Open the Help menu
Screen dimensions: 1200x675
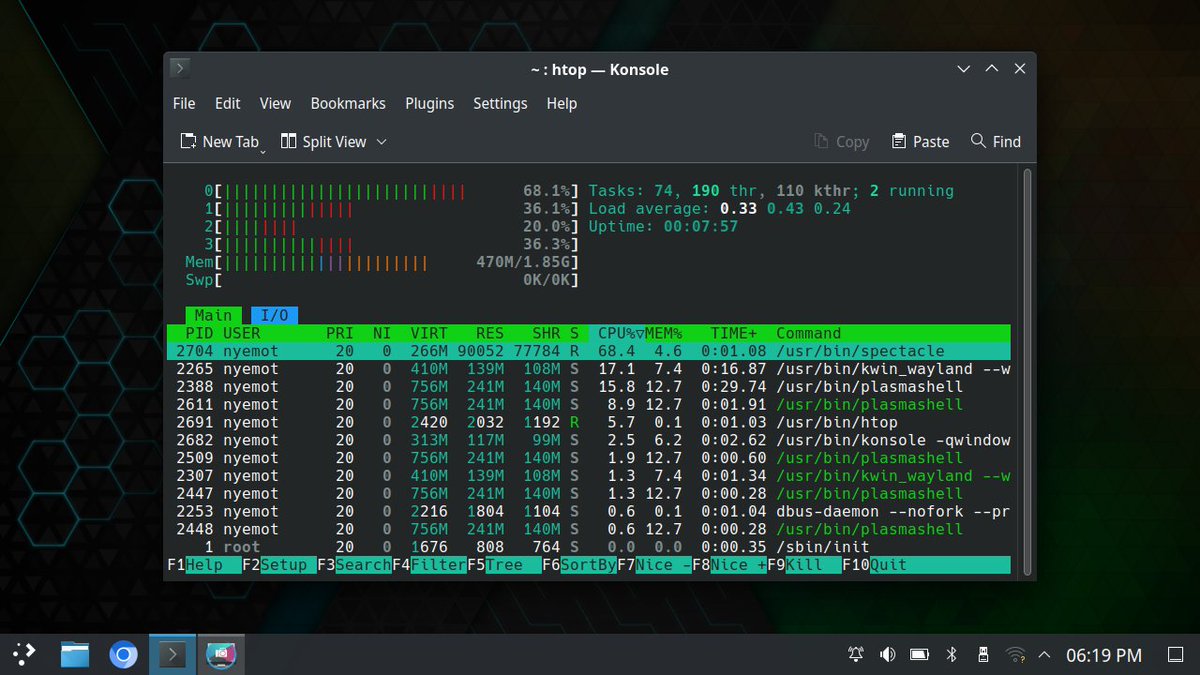tap(562, 103)
